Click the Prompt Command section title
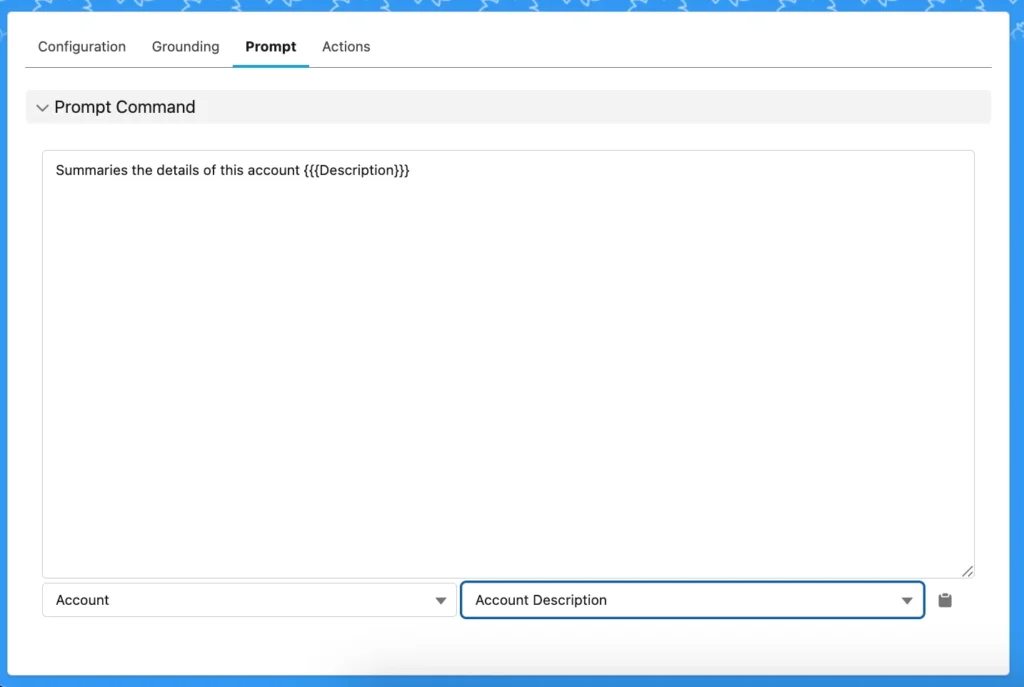This screenshot has width=1024, height=687. click(x=125, y=107)
